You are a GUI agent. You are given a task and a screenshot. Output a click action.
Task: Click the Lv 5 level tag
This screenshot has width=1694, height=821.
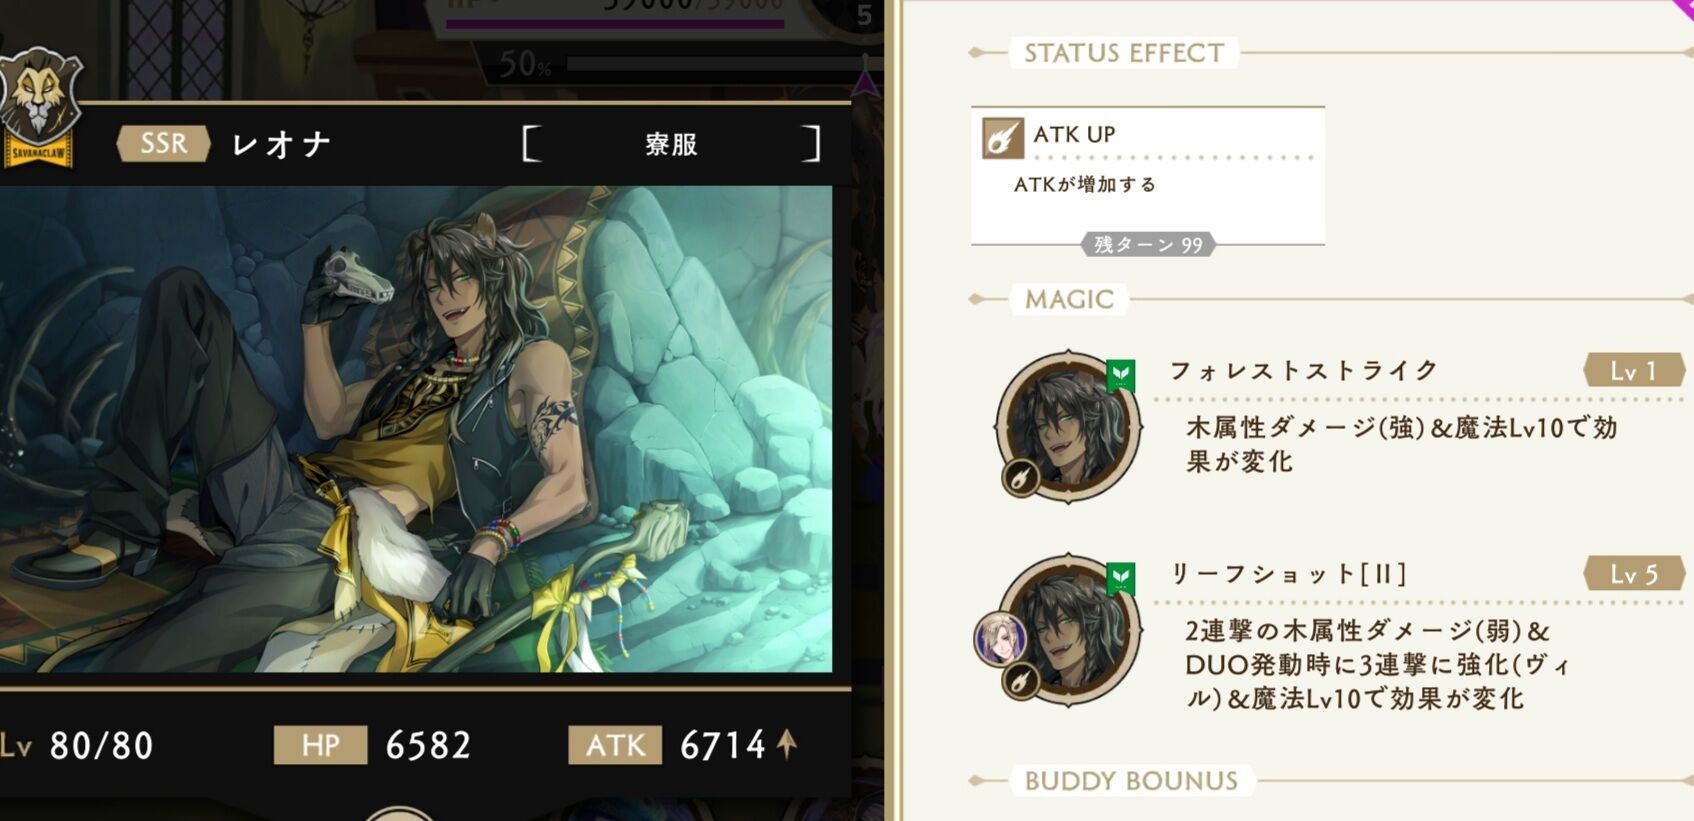click(x=1634, y=574)
